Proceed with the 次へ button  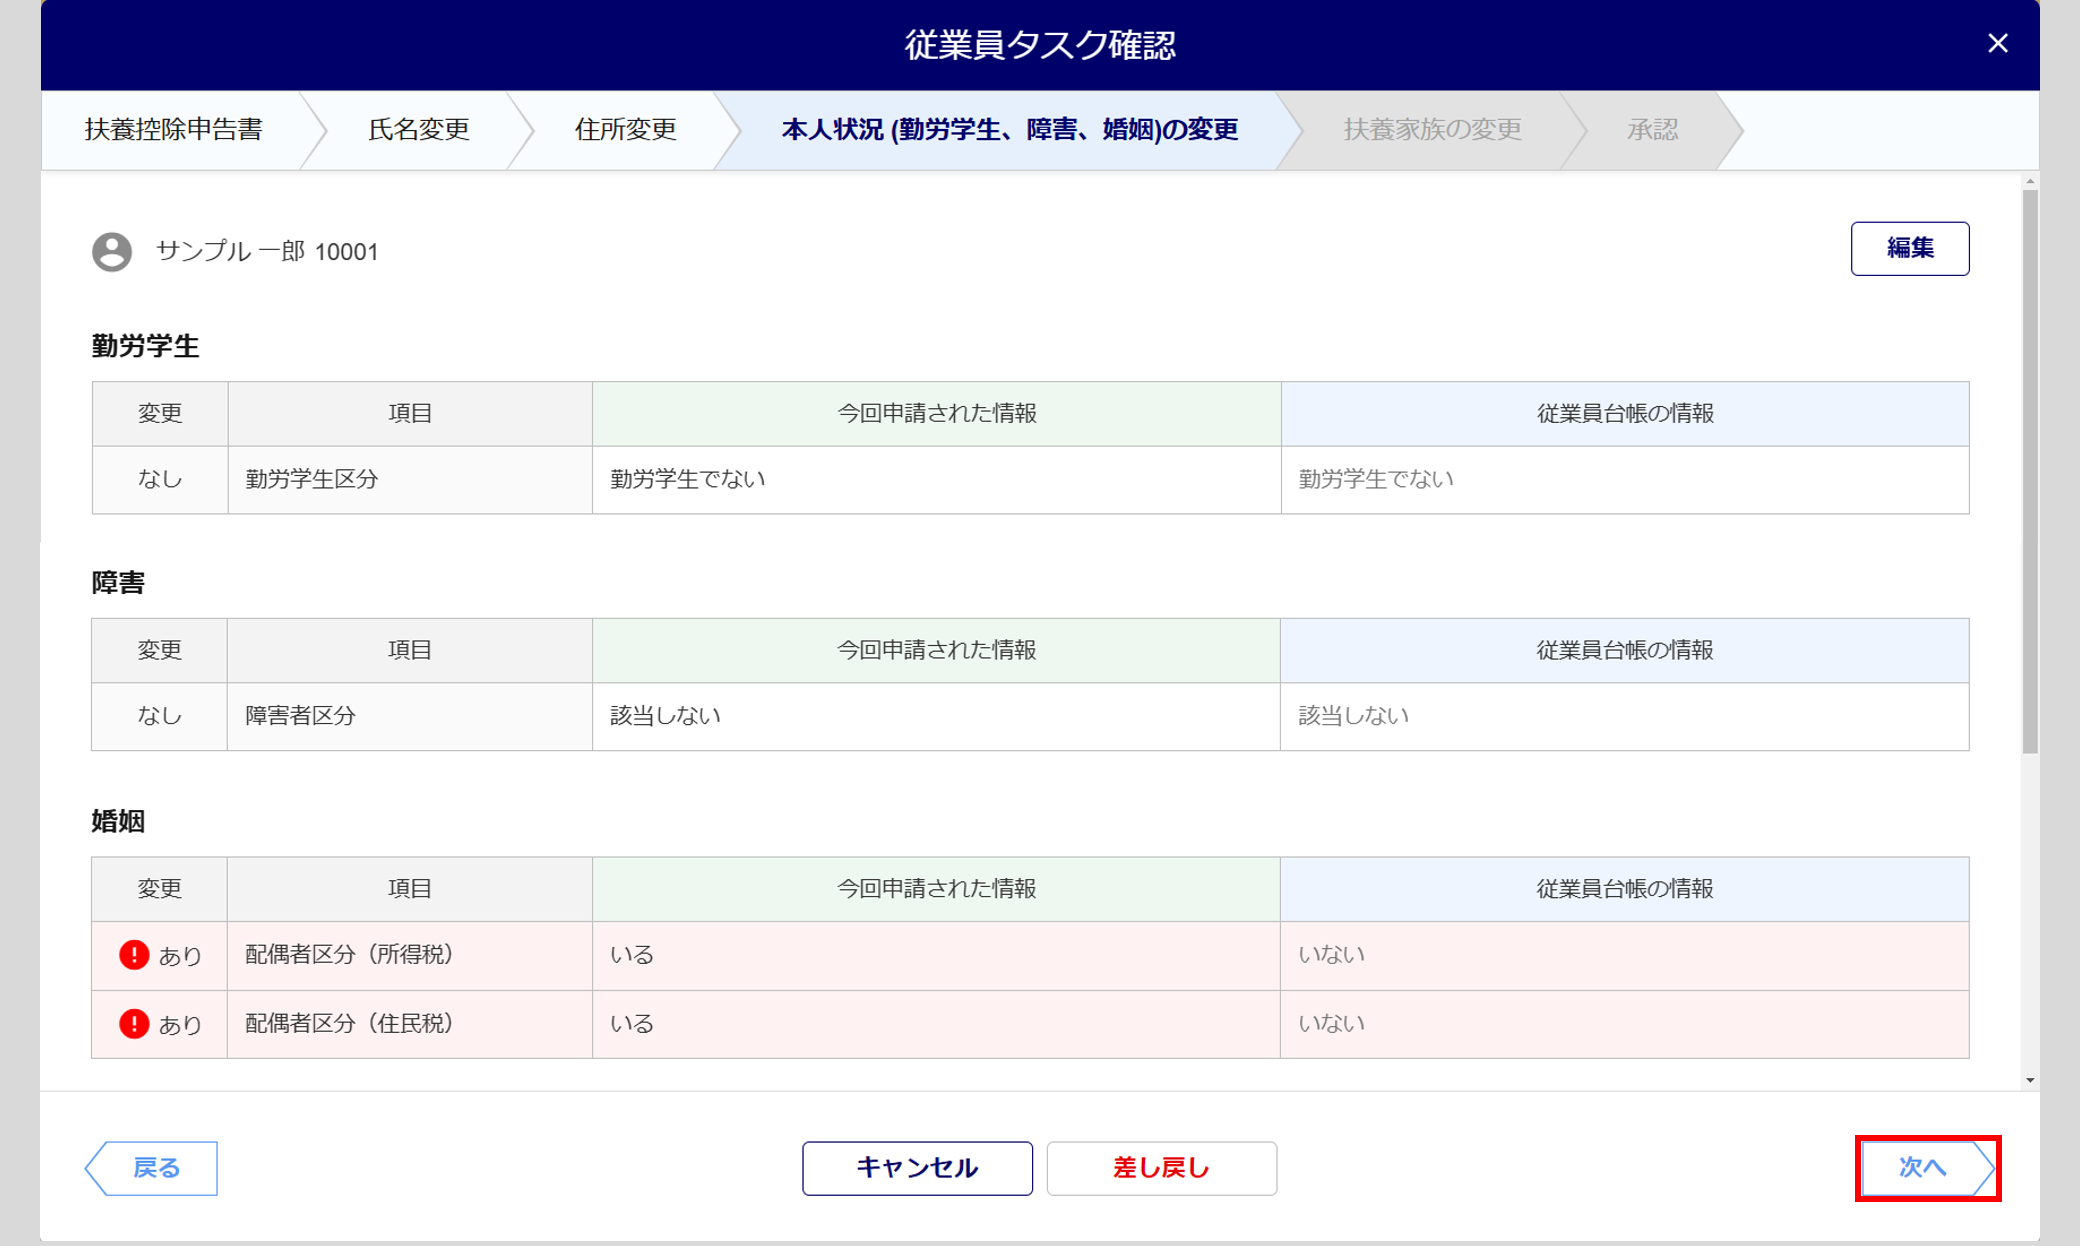coord(1927,1168)
